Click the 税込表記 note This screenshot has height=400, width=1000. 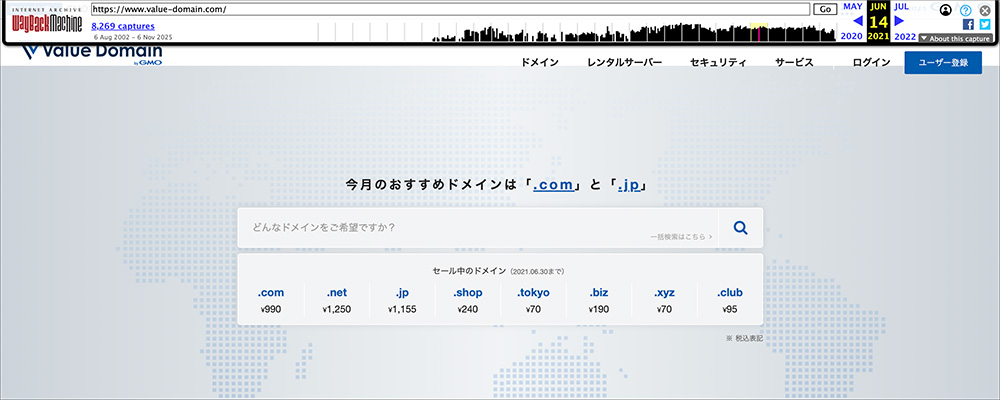tap(744, 338)
